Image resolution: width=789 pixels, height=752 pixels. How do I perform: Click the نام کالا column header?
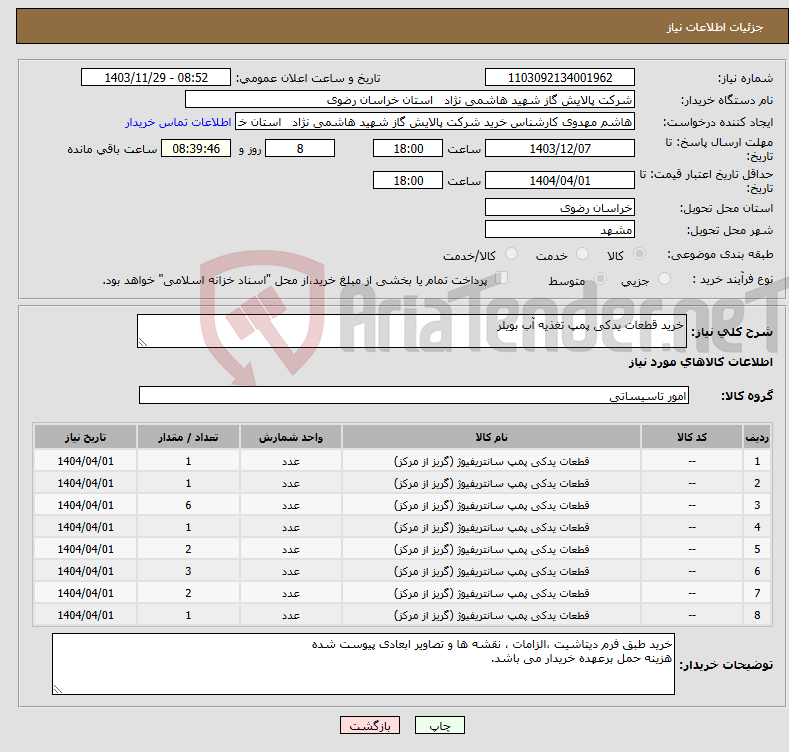point(491,437)
